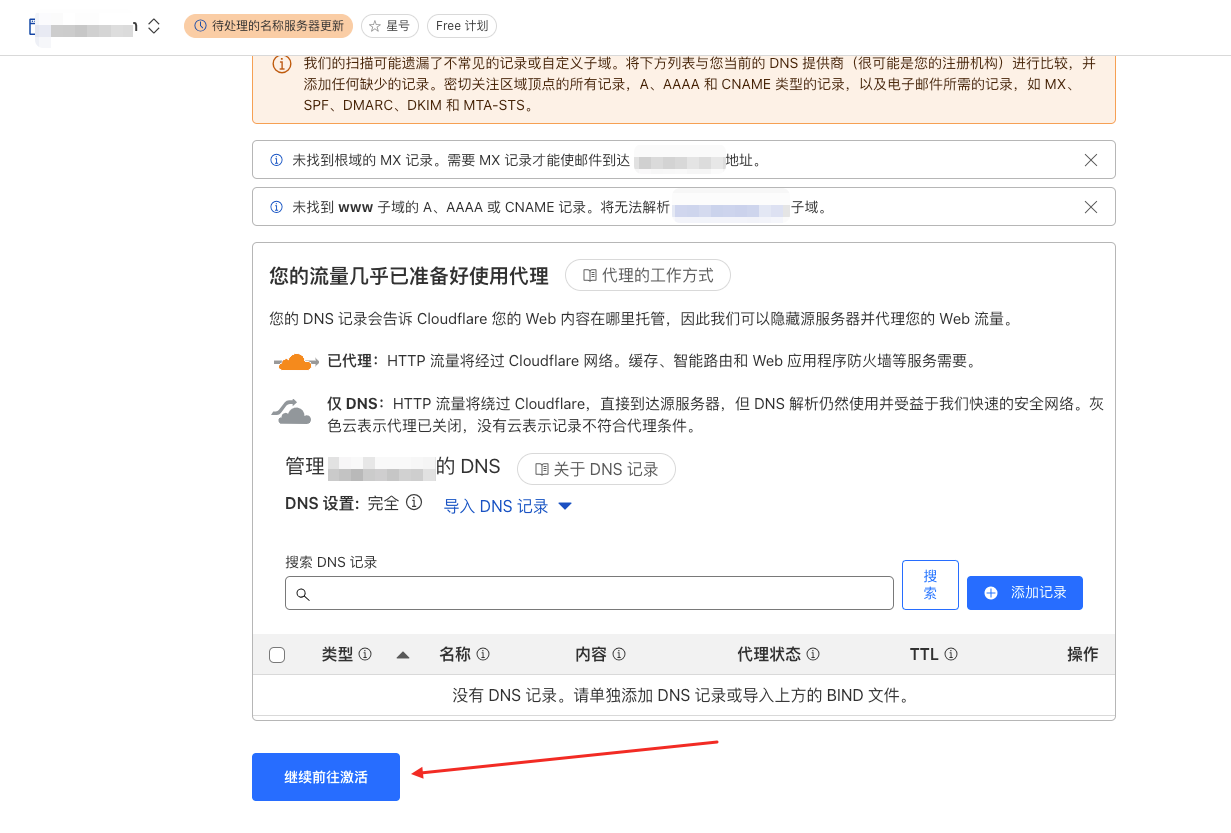This screenshot has height=833, width=1231.
Task: Click info icon next to 名称 column
Action: pos(483,654)
